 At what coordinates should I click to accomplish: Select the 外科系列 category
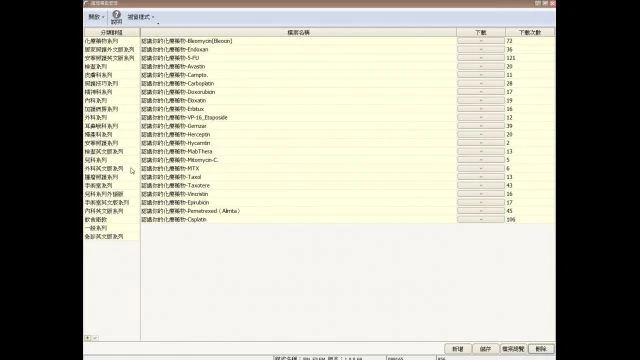(96, 118)
